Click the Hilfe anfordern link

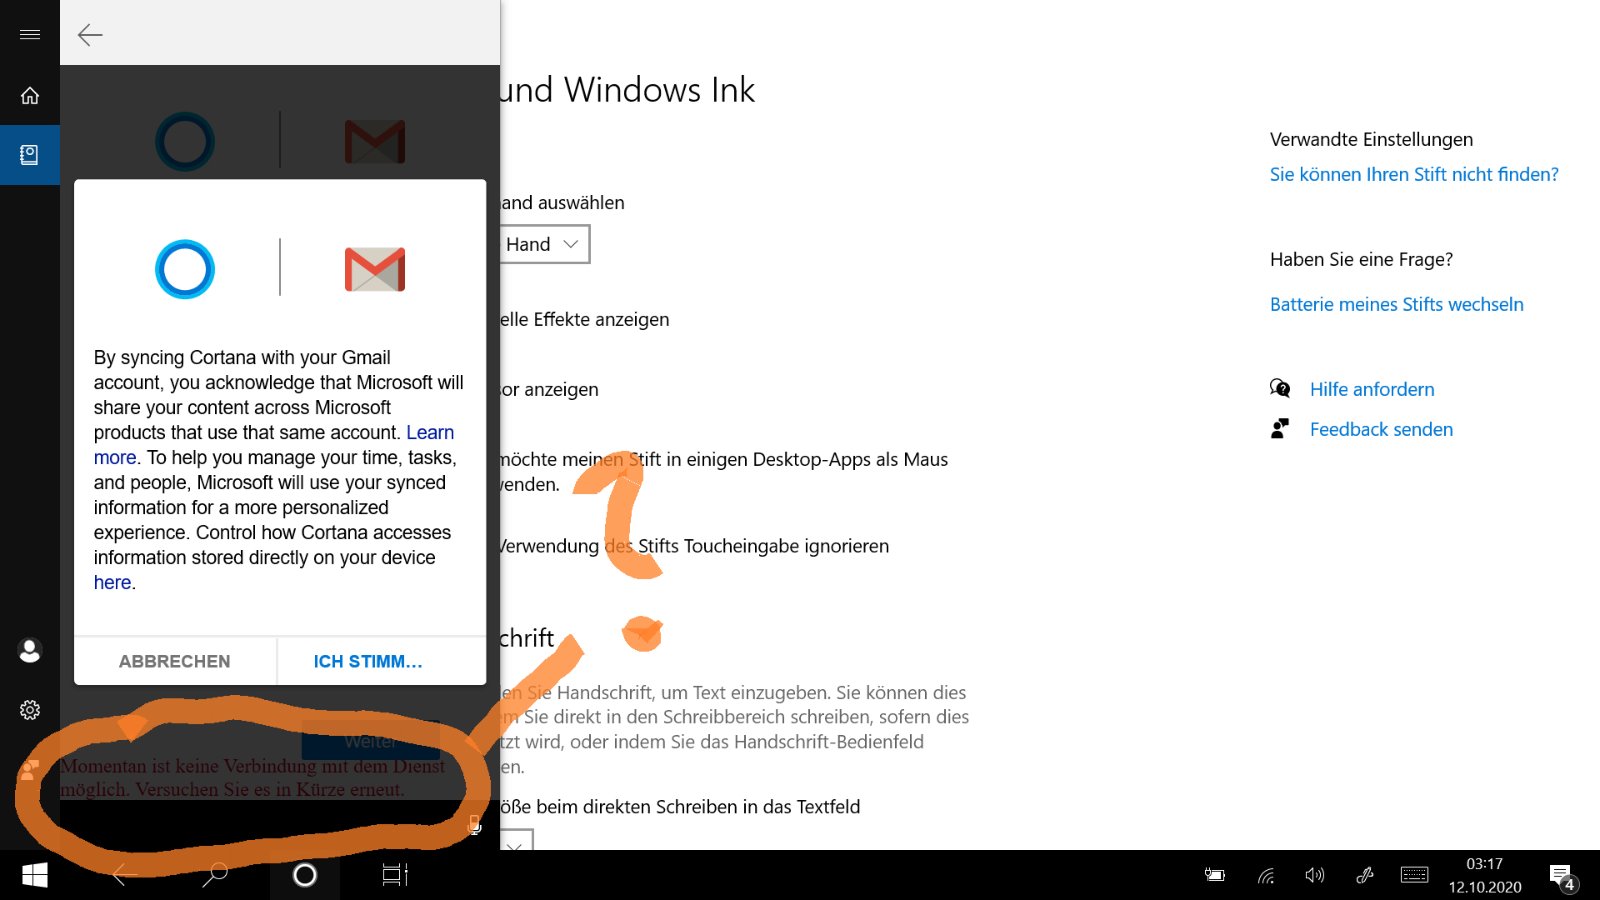coord(1372,389)
